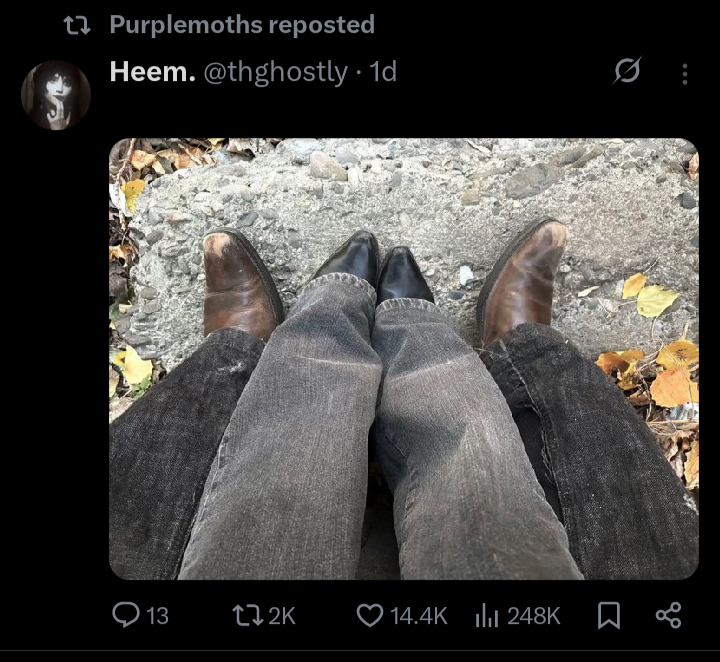This screenshot has width=720, height=662.
Task: Bookmark this post
Action: click(609, 615)
